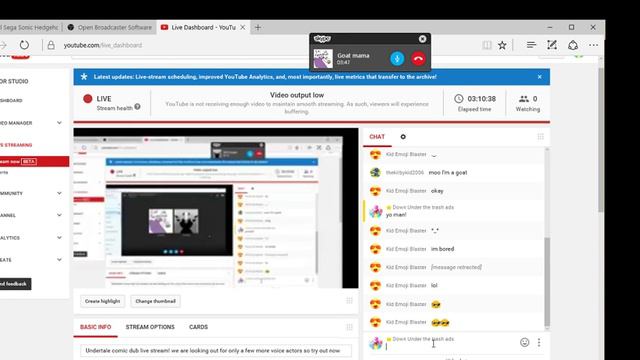Switch to CARDS tab
This screenshot has height=360, width=640.
coord(198,327)
